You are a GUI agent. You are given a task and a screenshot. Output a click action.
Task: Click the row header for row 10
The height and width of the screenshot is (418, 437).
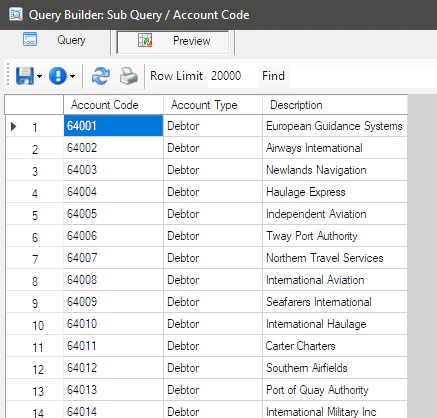coord(34,325)
